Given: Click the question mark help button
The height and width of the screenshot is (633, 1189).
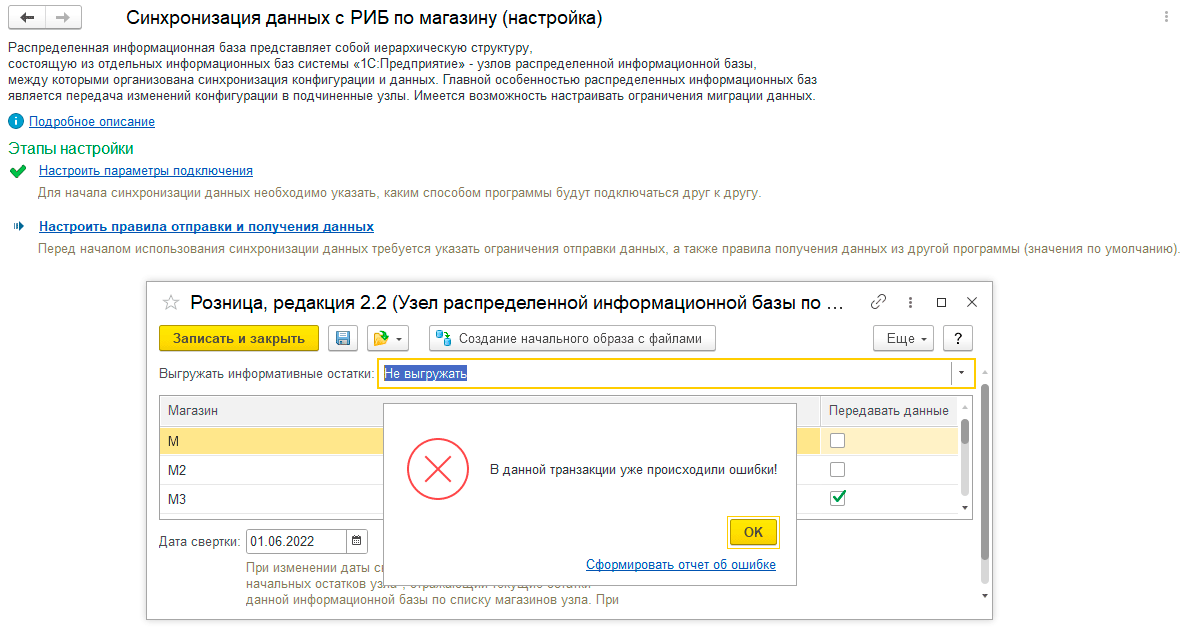Looking at the screenshot, I should coord(958,338).
